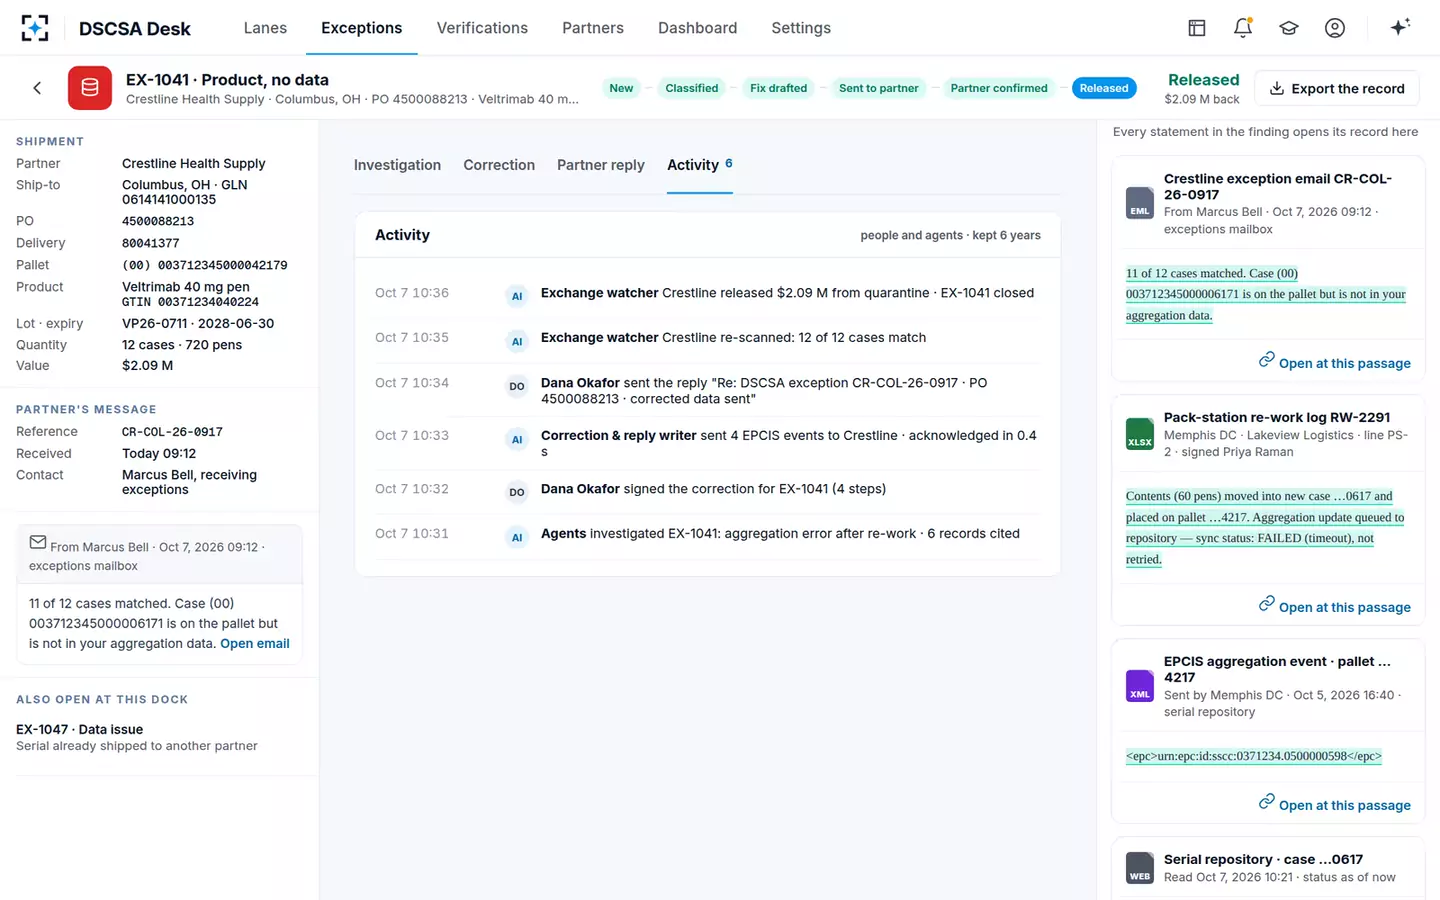
Task: Switch to the Investigation tab
Action: [x=397, y=165]
